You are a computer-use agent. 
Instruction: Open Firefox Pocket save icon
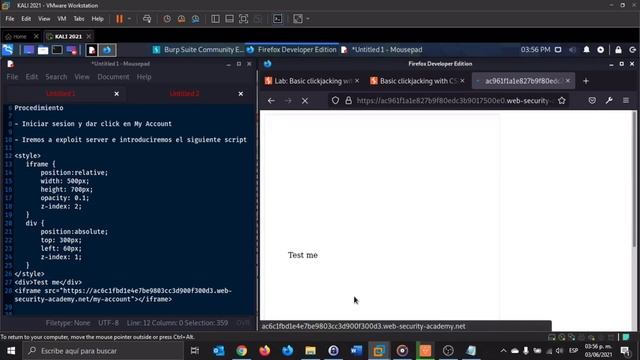coord(592,100)
